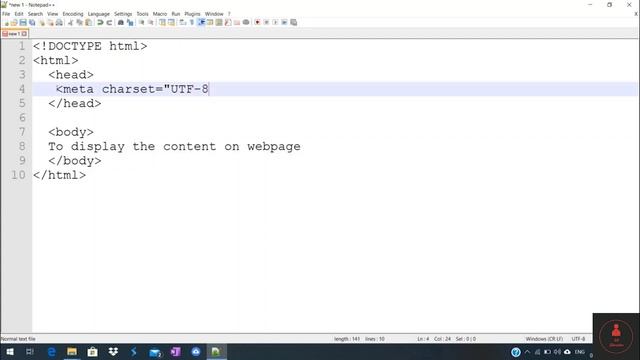Click the Close All toolbar icon
The width and height of the screenshot is (640, 360).
tap(50, 22)
